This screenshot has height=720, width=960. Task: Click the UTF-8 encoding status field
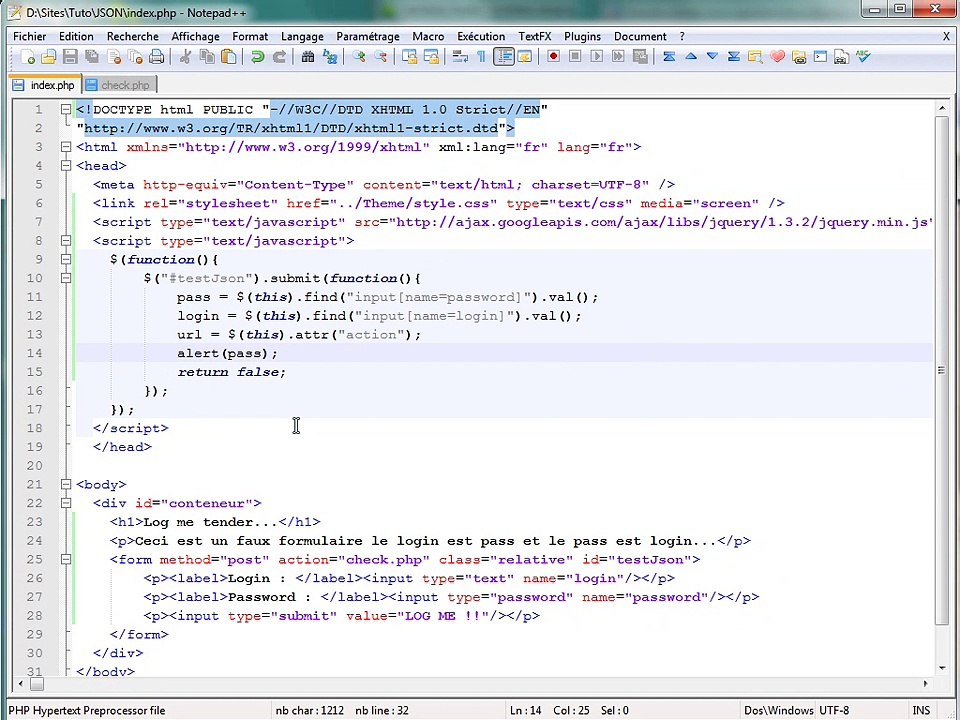pyautogui.click(x=834, y=710)
